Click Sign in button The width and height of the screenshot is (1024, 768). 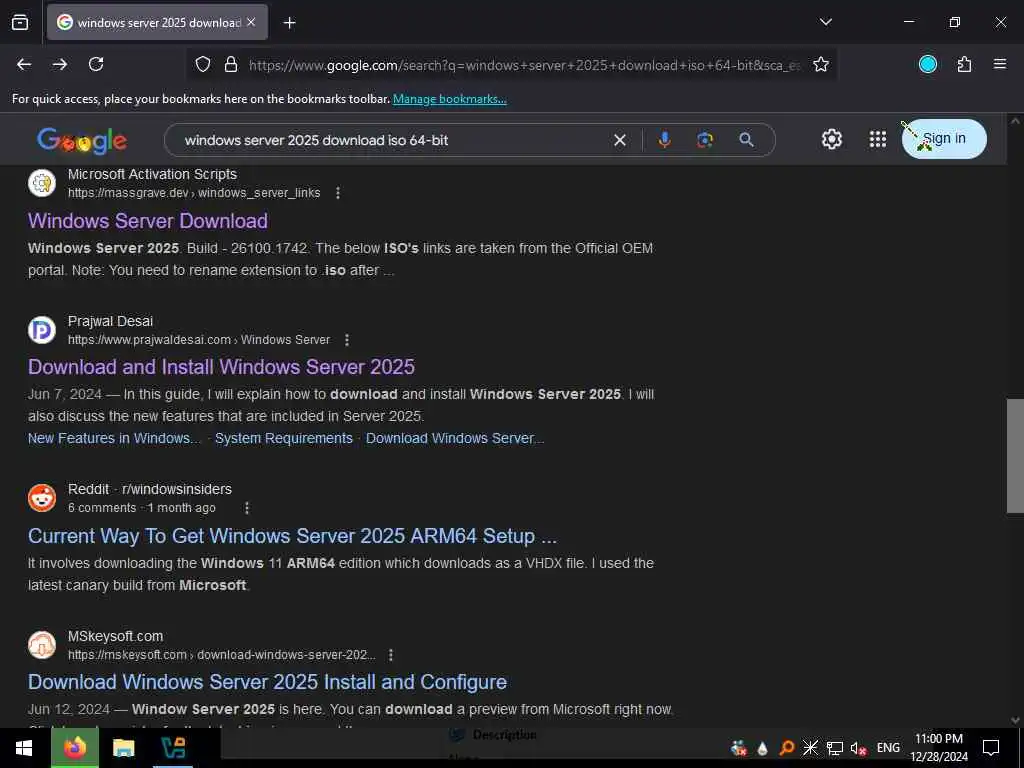[x=944, y=138]
